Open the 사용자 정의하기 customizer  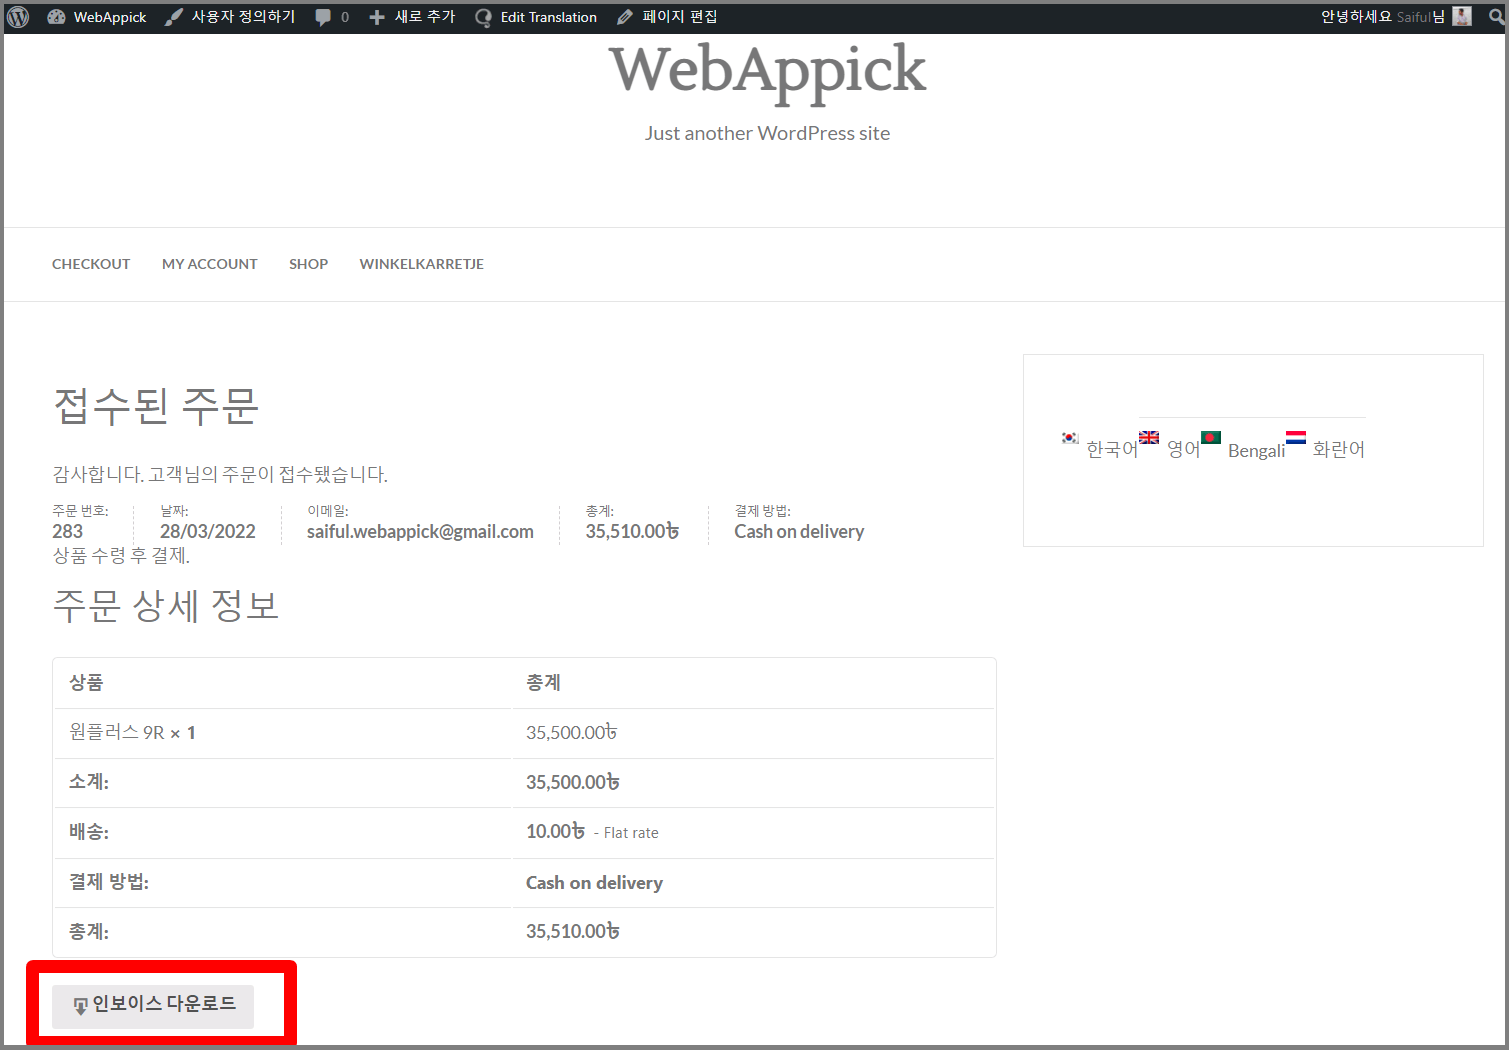[230, 17]
